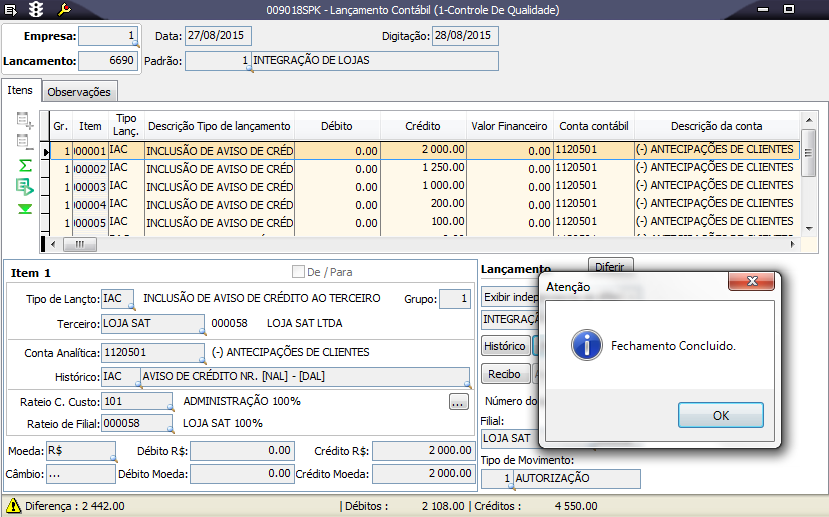829x517 pixels.
Task: Click the green sigma totals icon
Action: click(x=25, y=165)
